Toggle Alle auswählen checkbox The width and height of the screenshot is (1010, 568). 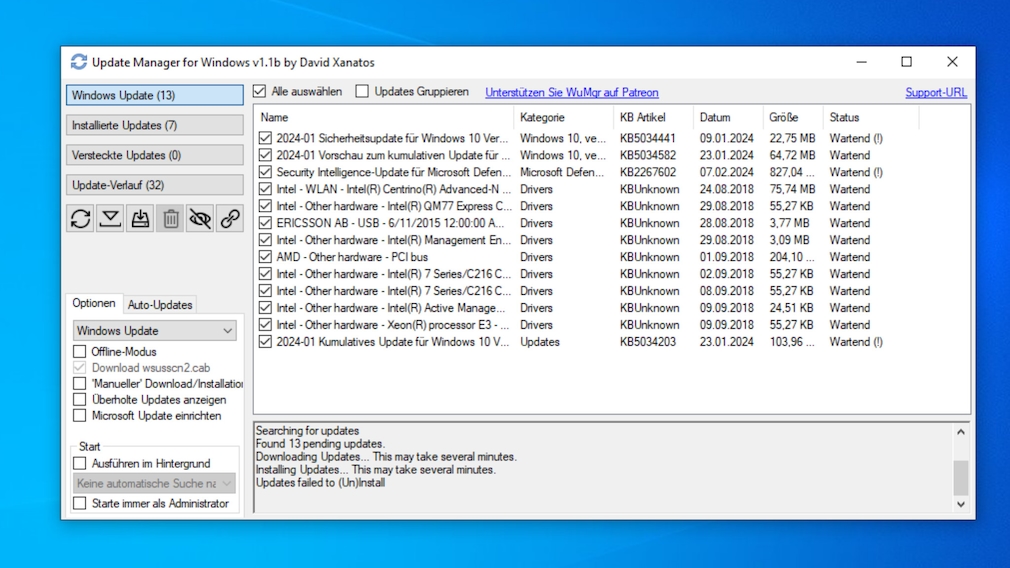tap(260, 91)
